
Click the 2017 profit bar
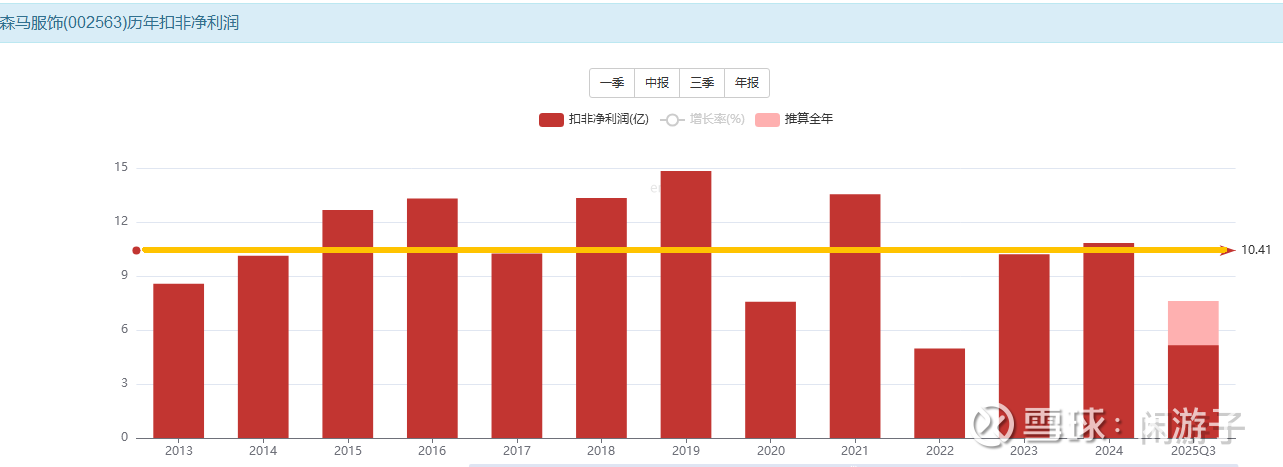tap(516, 346)
